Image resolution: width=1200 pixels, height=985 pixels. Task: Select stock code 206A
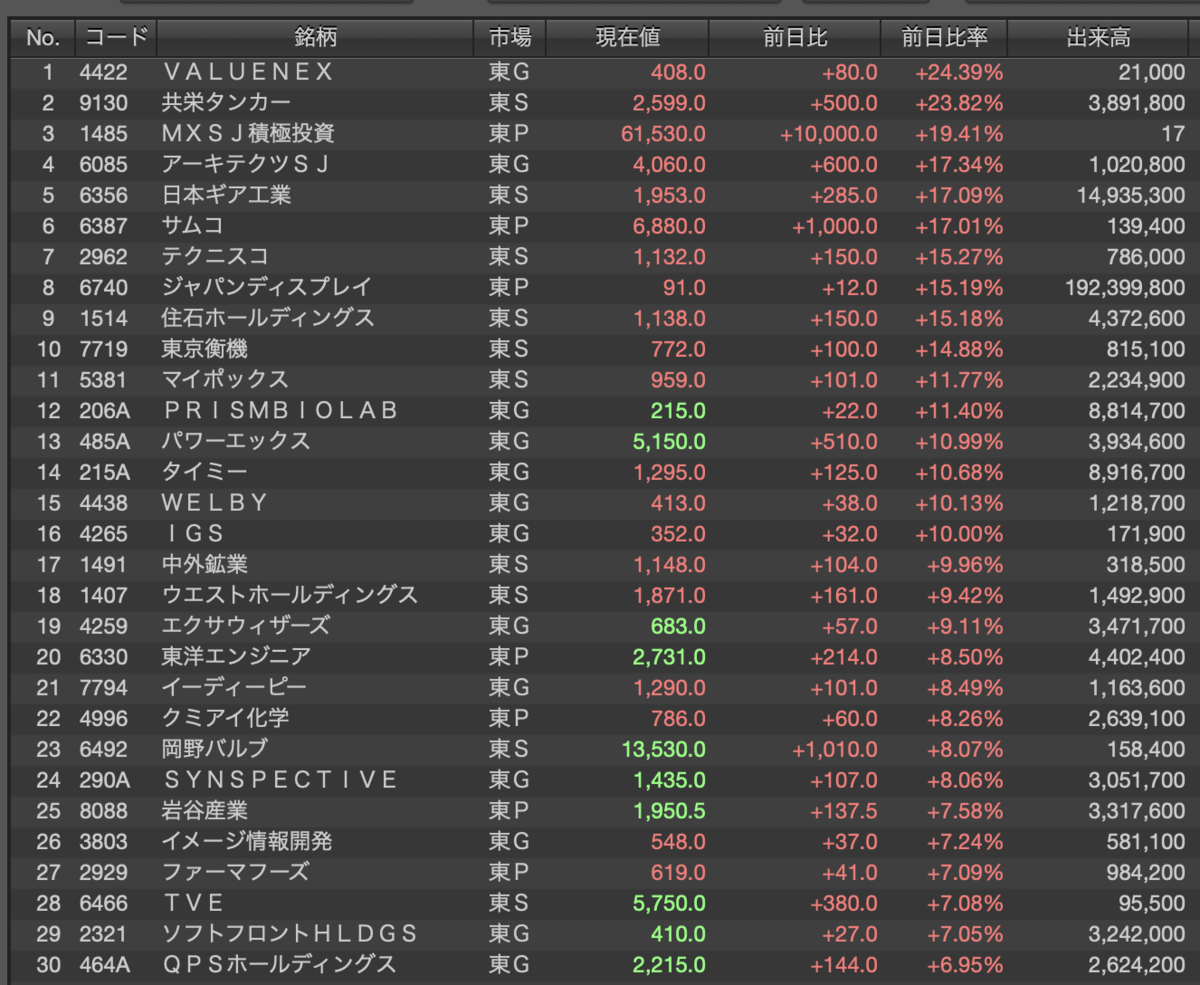tap(104, 411)
